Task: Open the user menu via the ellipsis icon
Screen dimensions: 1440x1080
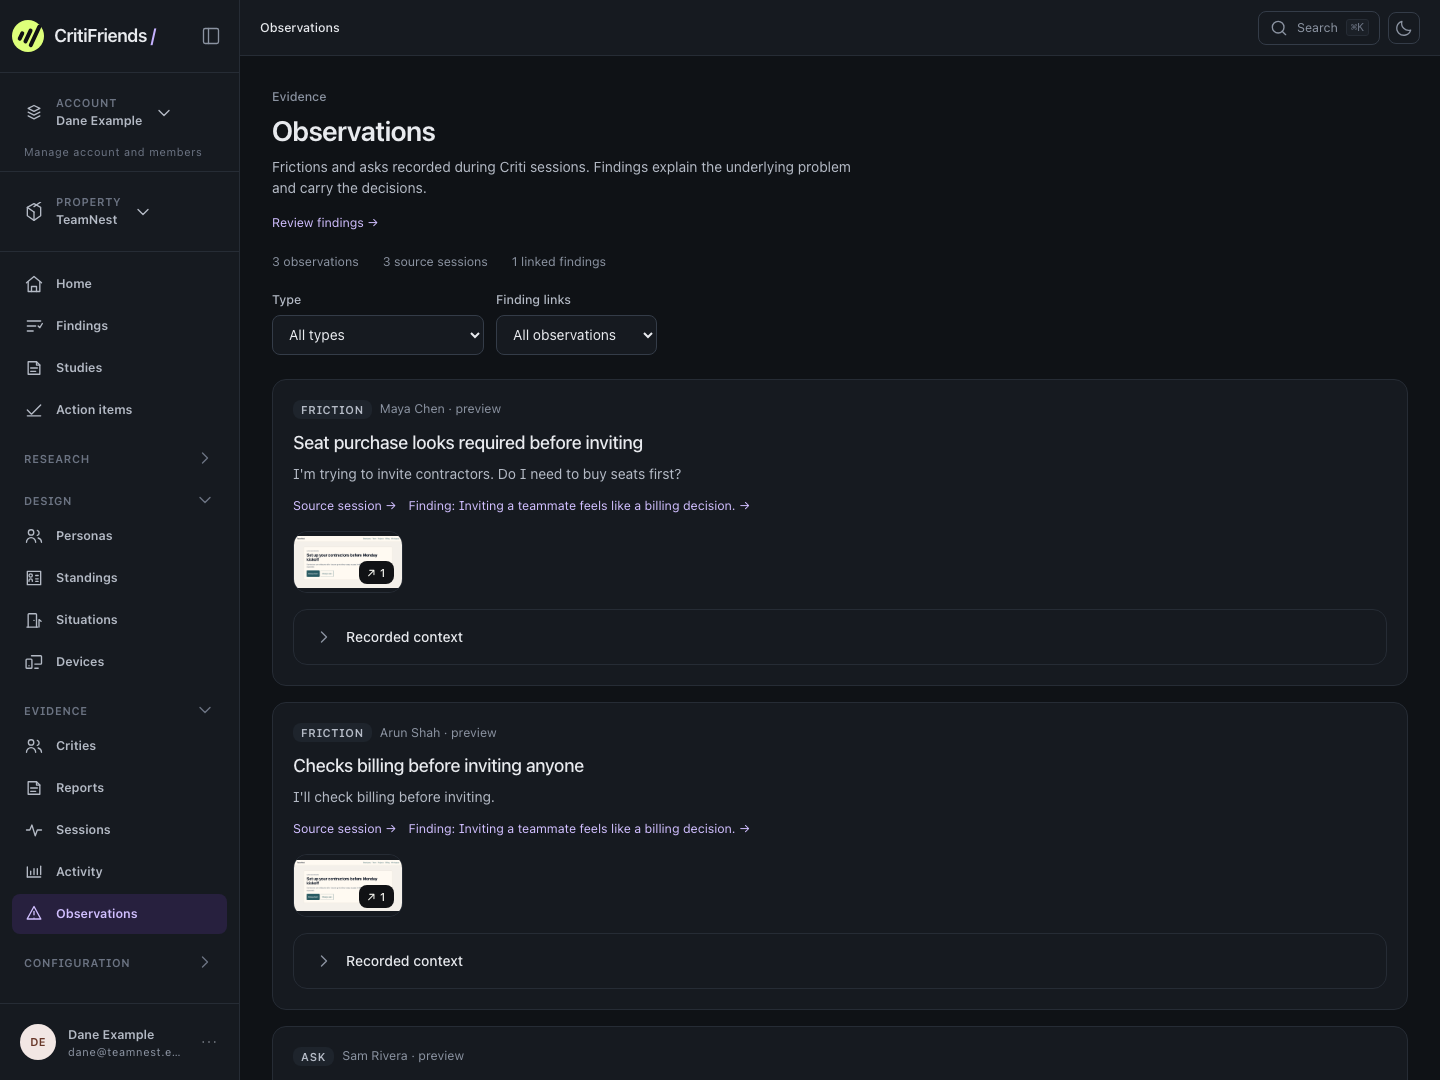Action: point(209,1042)
